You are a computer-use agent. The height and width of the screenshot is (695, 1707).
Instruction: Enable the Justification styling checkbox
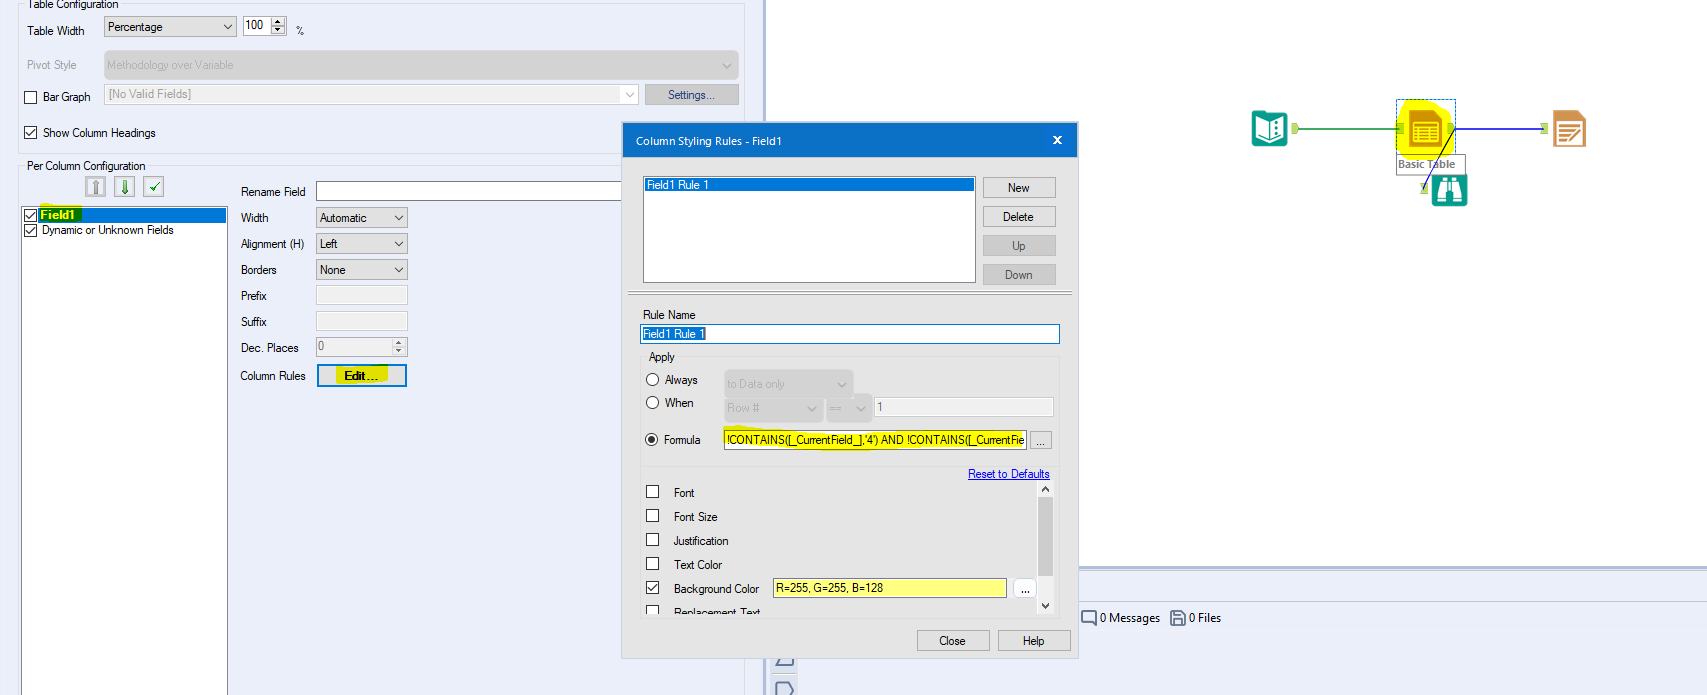coord(653,540)
